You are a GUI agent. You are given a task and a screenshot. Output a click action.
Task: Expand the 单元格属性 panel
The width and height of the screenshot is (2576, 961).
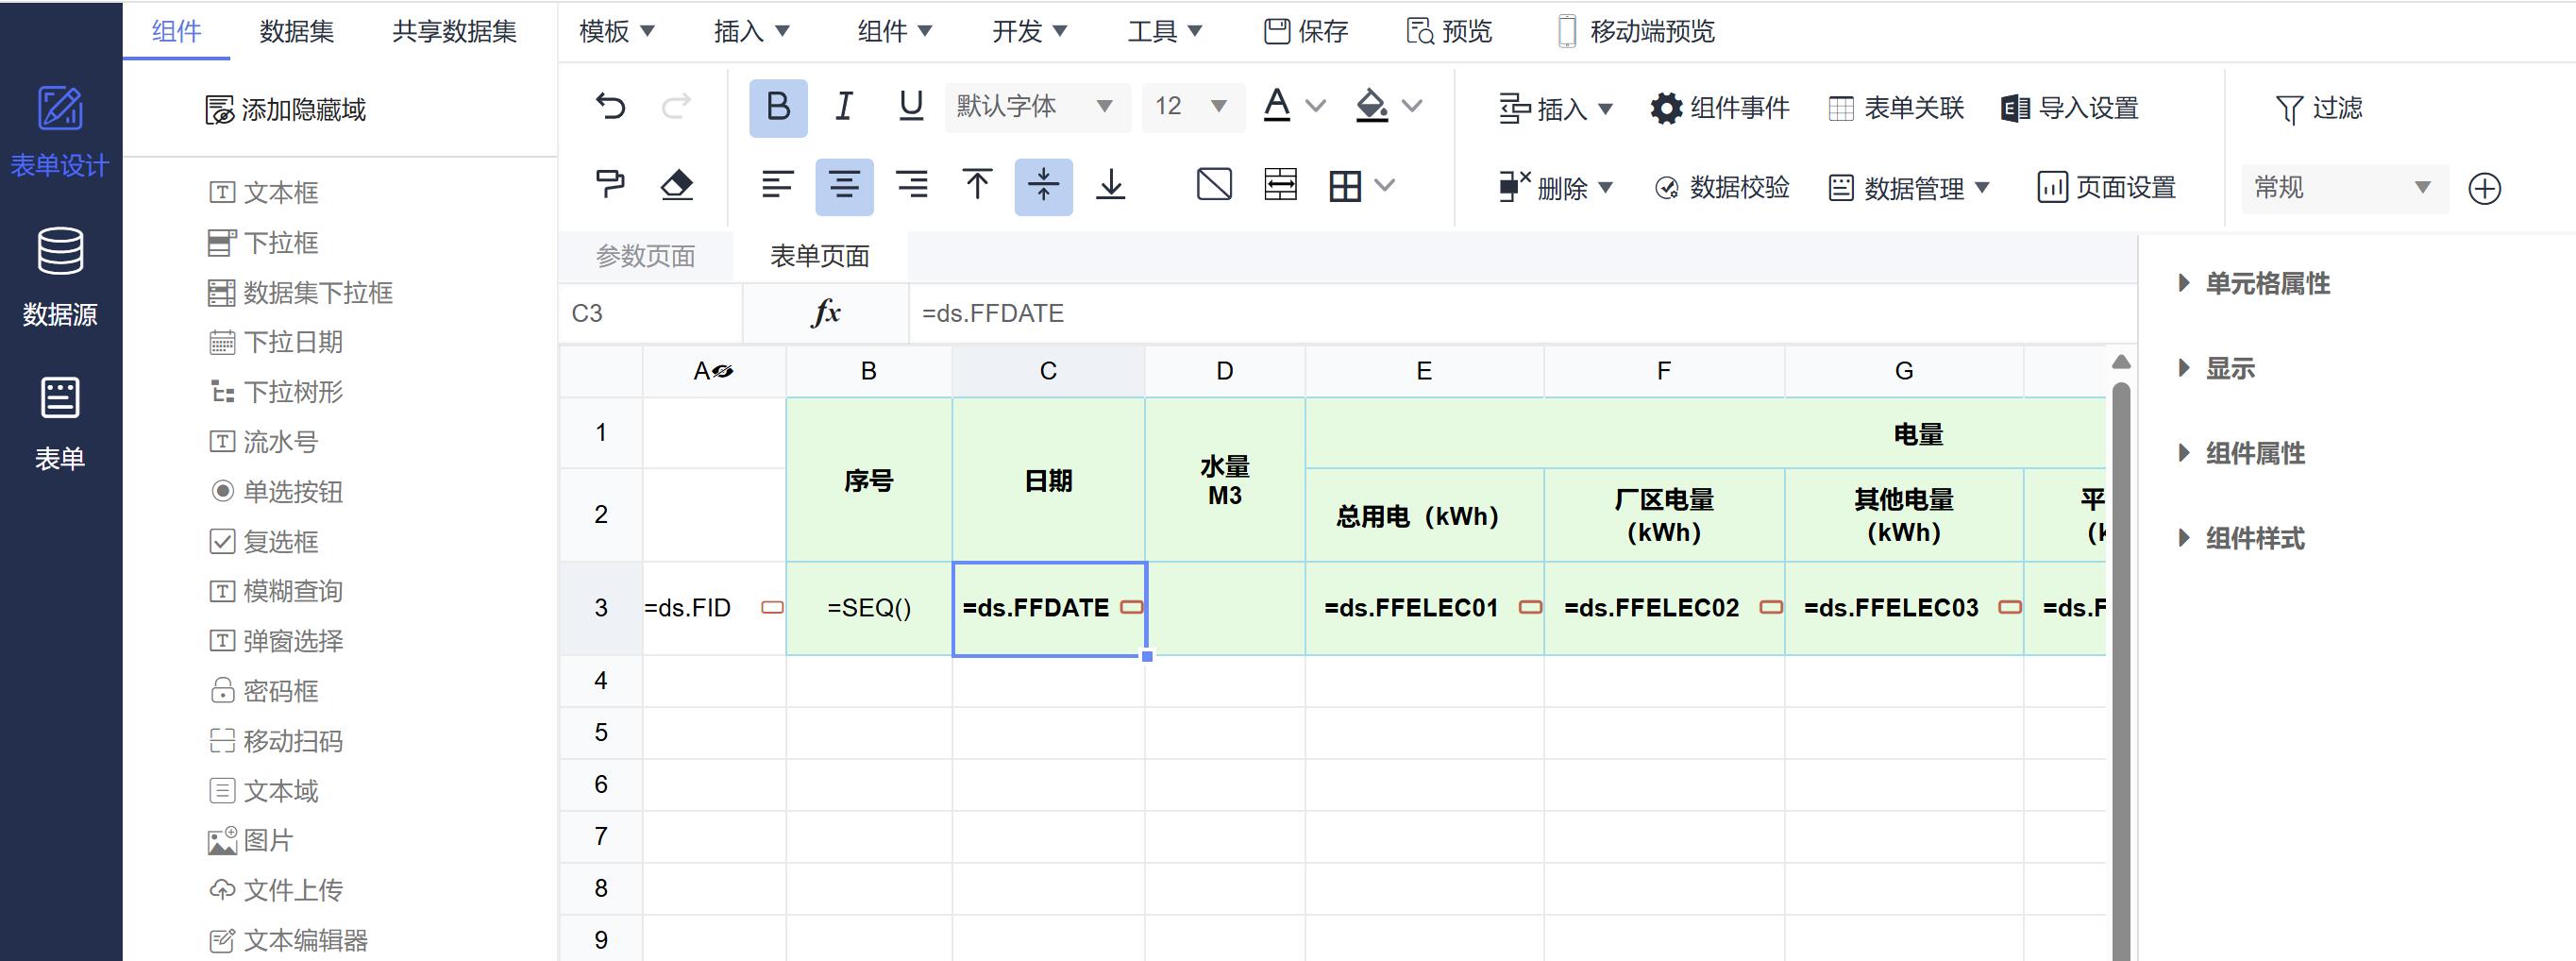[x=2267, y=284]
